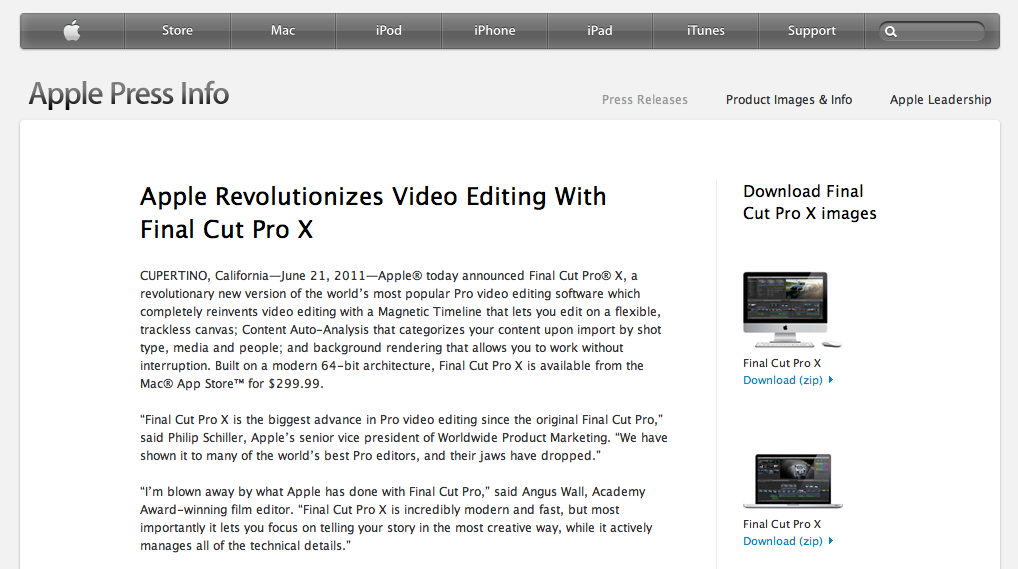Download the iMac image zip file

tap(783, 380)
